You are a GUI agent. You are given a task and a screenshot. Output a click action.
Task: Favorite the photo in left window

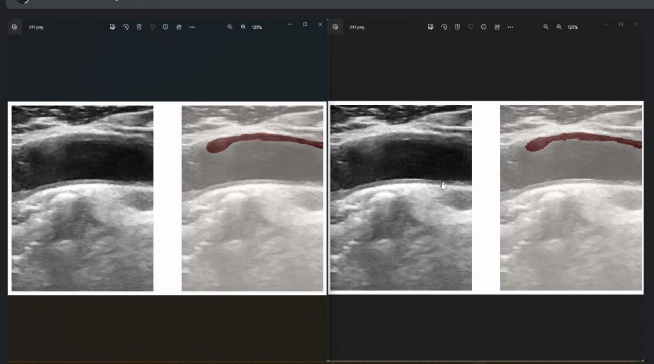(x=152, y=27)
